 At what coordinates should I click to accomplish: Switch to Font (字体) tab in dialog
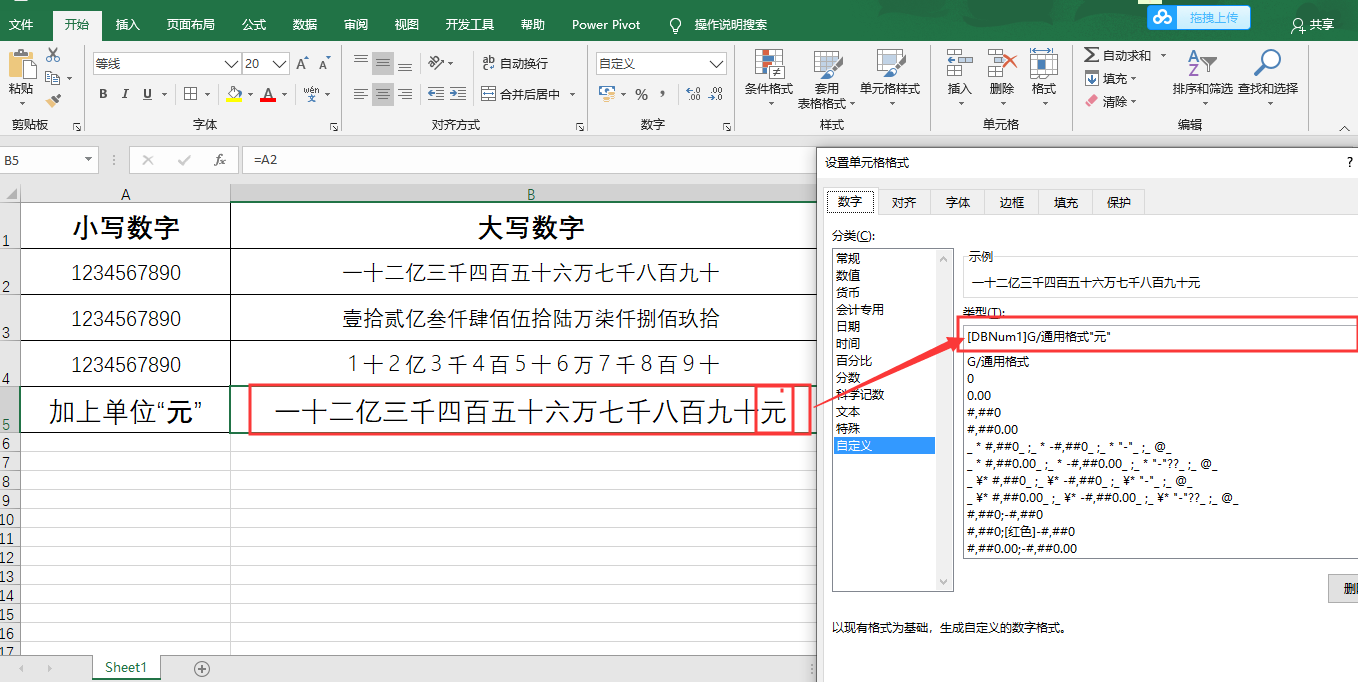[x=958, y=202]
